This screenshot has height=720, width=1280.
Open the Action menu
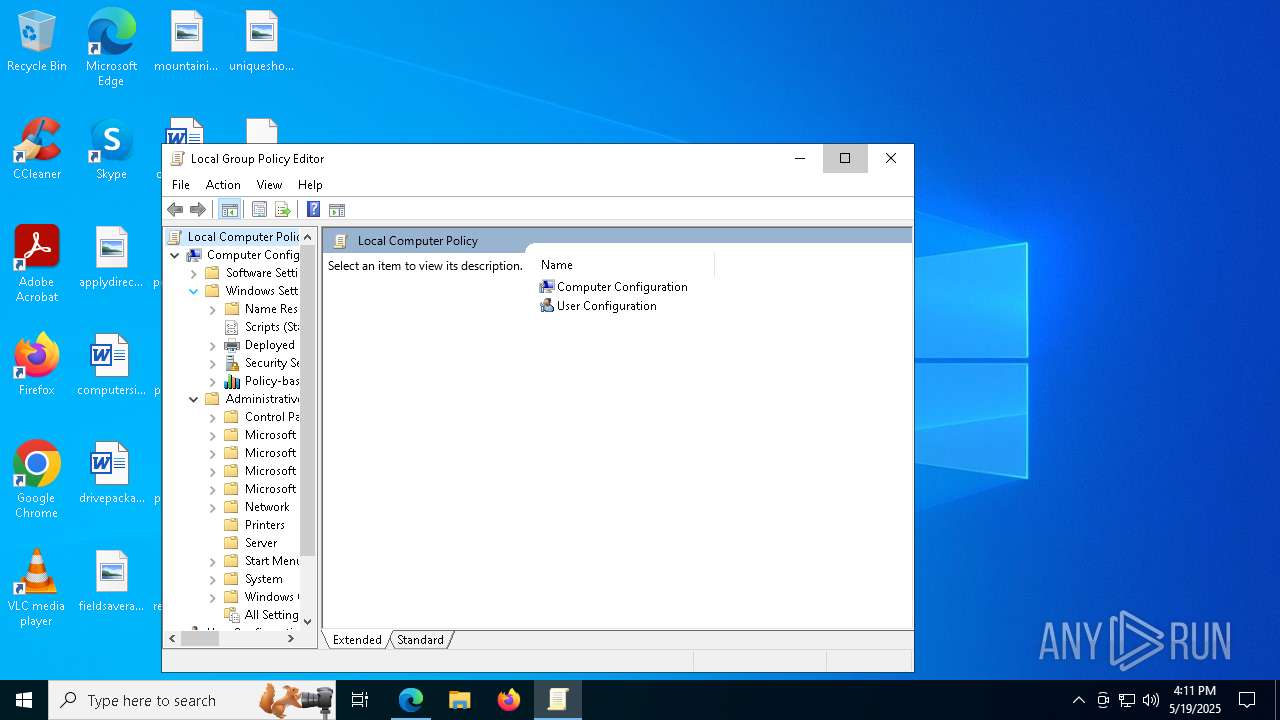click(x=223, y=185)
